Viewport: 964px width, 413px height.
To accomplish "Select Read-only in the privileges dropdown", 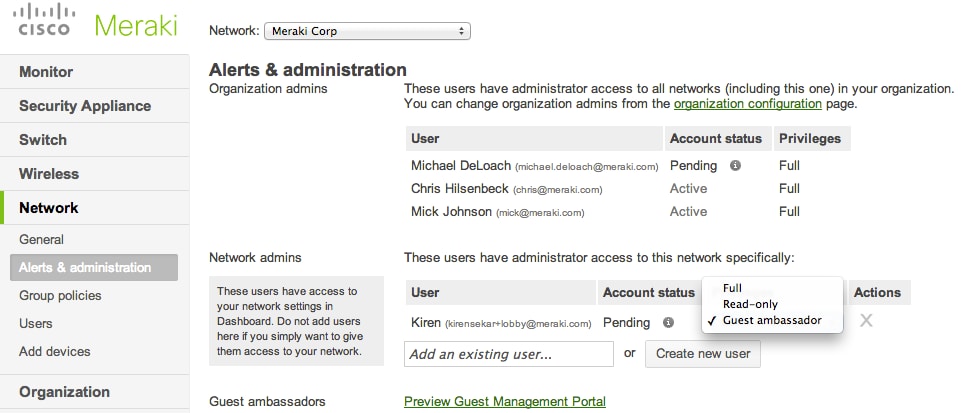I will 772,304.
